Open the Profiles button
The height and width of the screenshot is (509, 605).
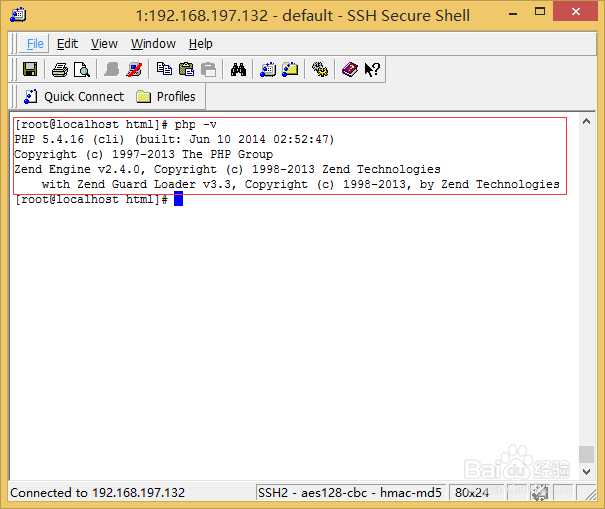pyautogui.click(x=166, y=96)
